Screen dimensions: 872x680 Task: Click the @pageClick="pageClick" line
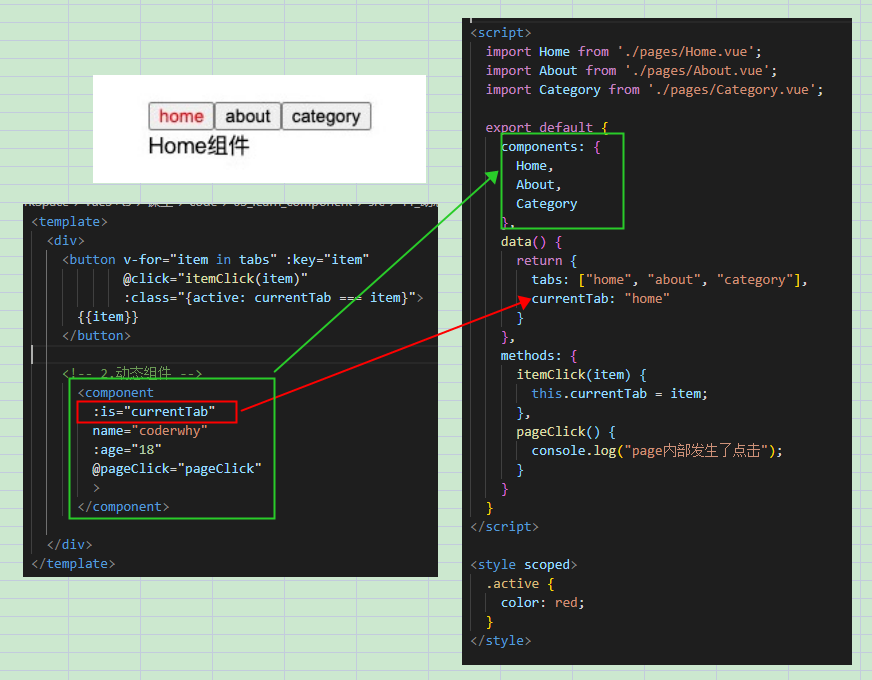click(177, 469)
